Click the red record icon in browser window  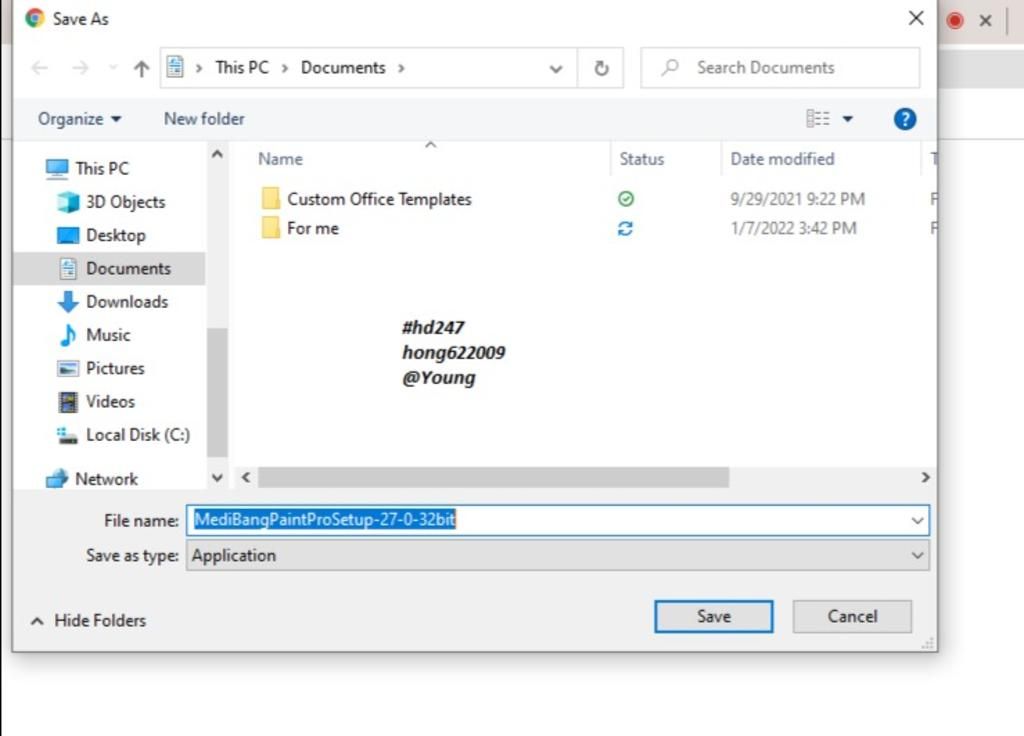point(955,21)
